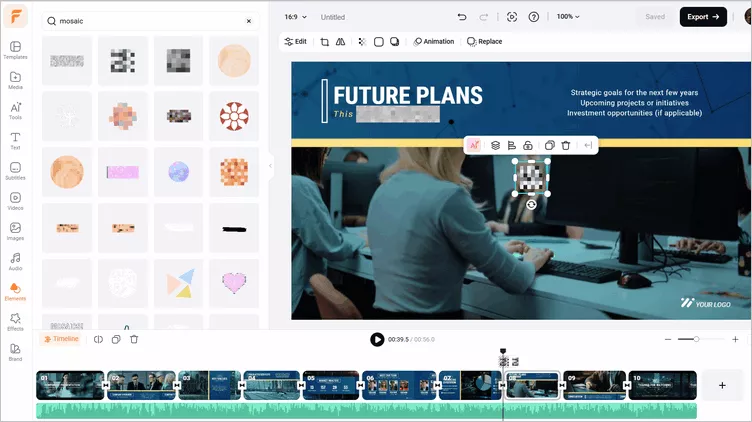Open the layers icon in floating toolbar

pyautogui.click(x=495, y=146)
